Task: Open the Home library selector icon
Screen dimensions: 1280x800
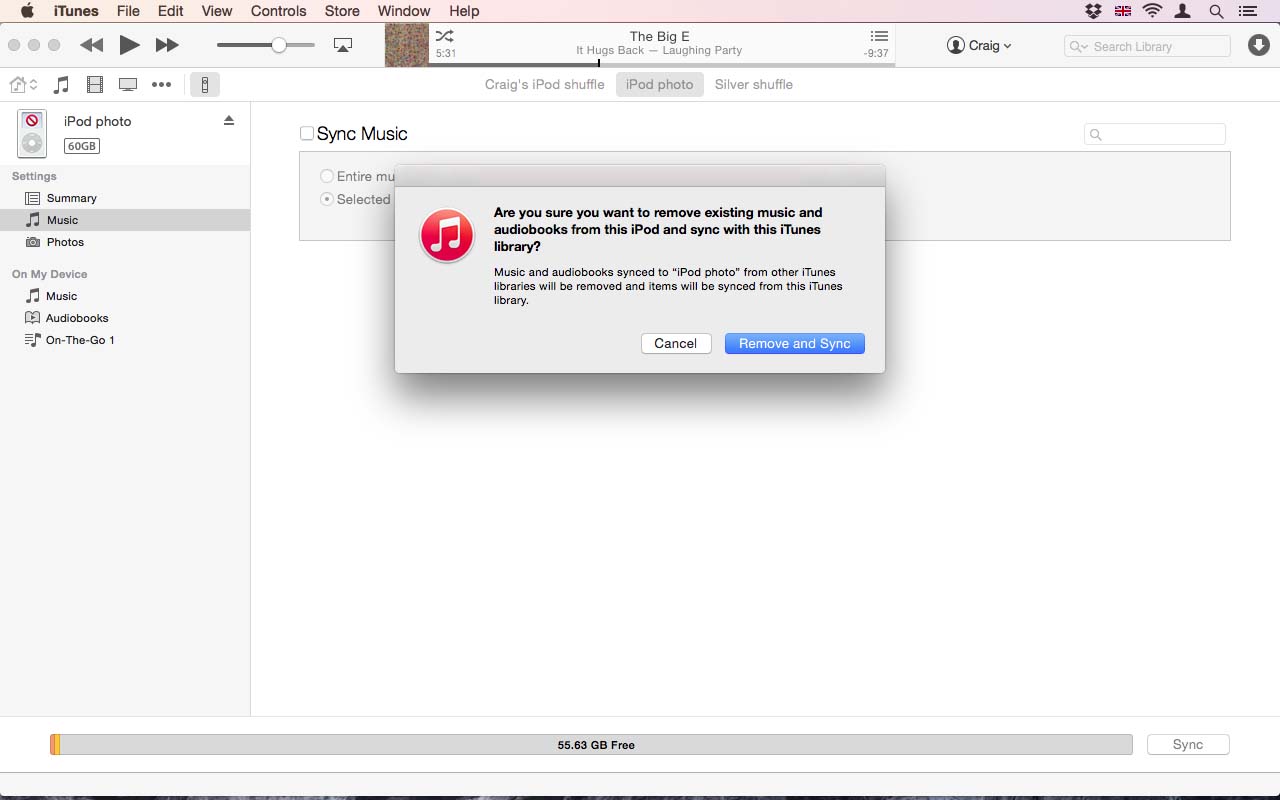Action: click(x=23, y=85)
